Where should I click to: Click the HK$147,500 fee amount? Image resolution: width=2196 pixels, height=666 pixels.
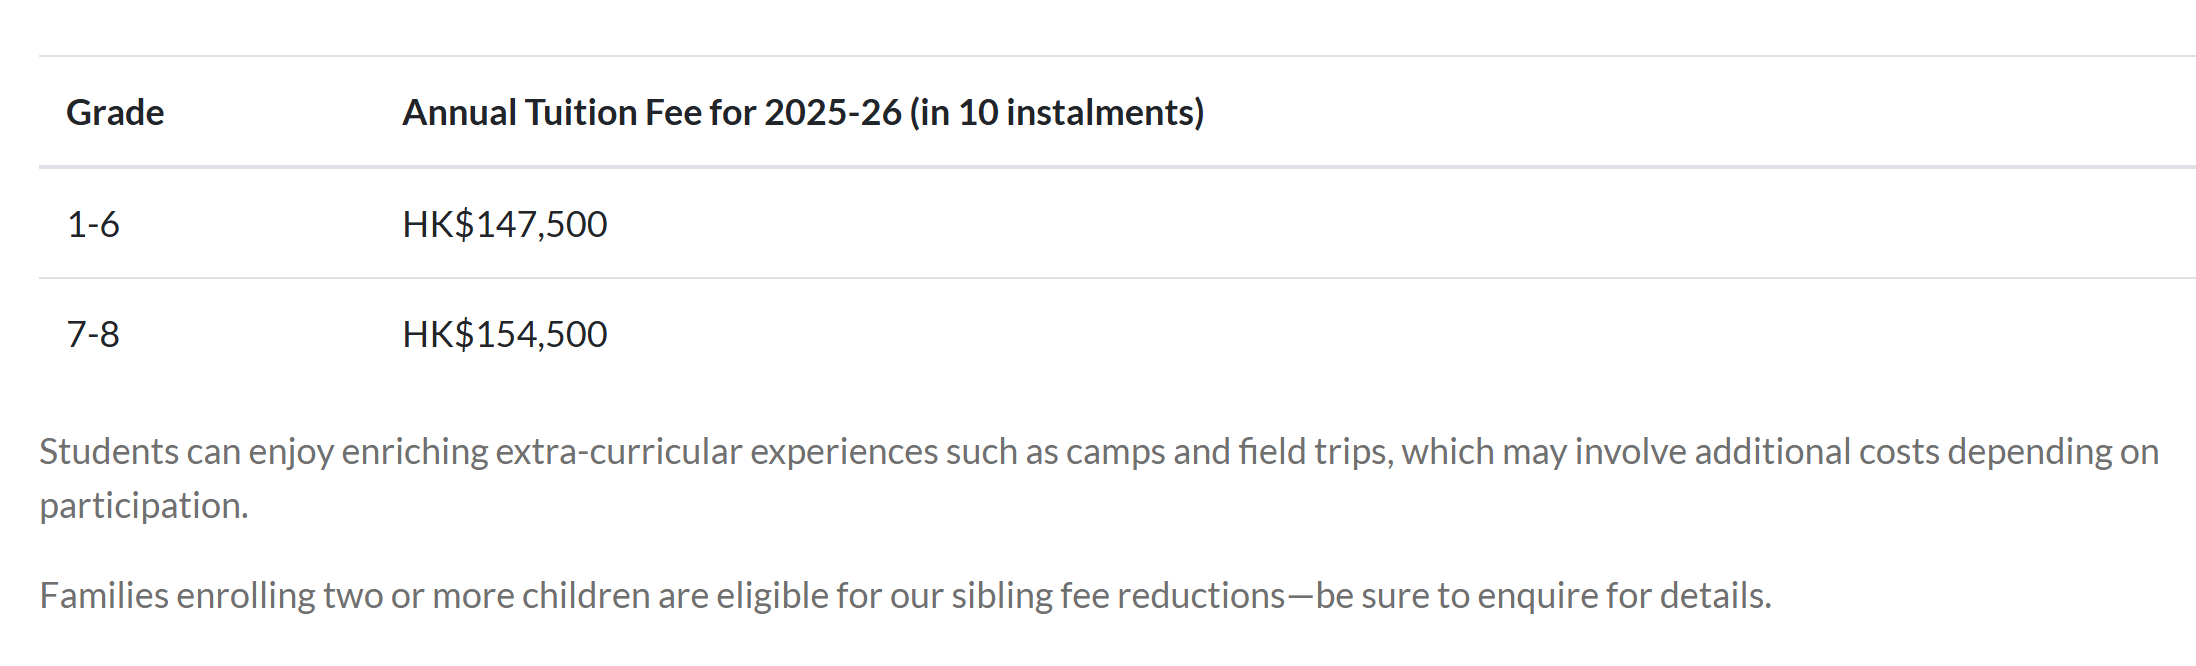505,224
